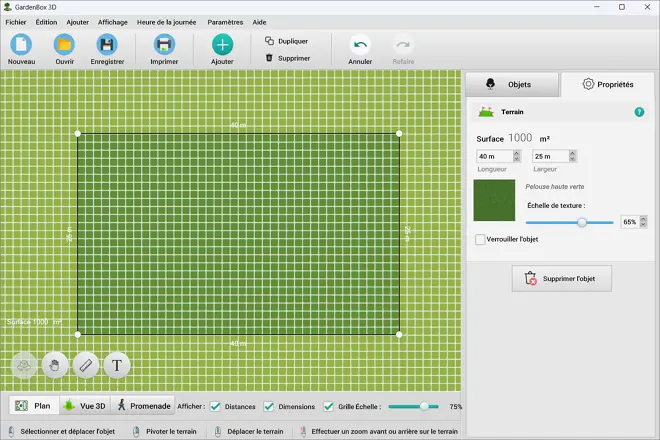Click the Imprimer printer icon

(164, 44)
